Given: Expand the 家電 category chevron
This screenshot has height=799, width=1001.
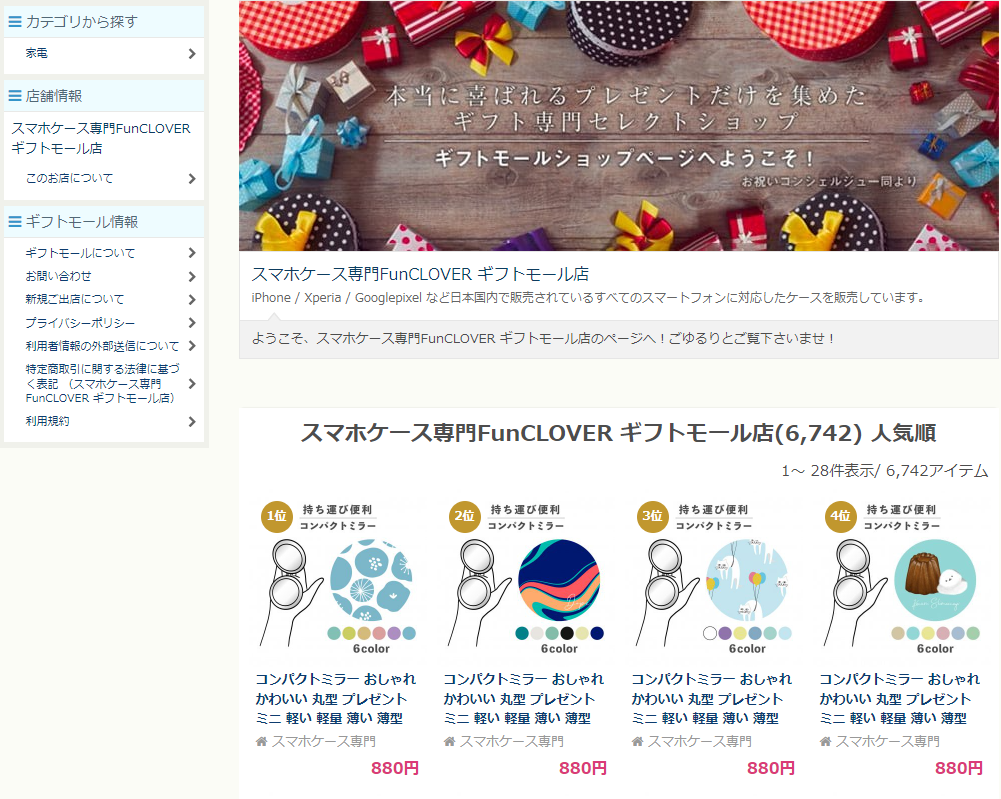Looking at the screenshot, I should [192, 54].
